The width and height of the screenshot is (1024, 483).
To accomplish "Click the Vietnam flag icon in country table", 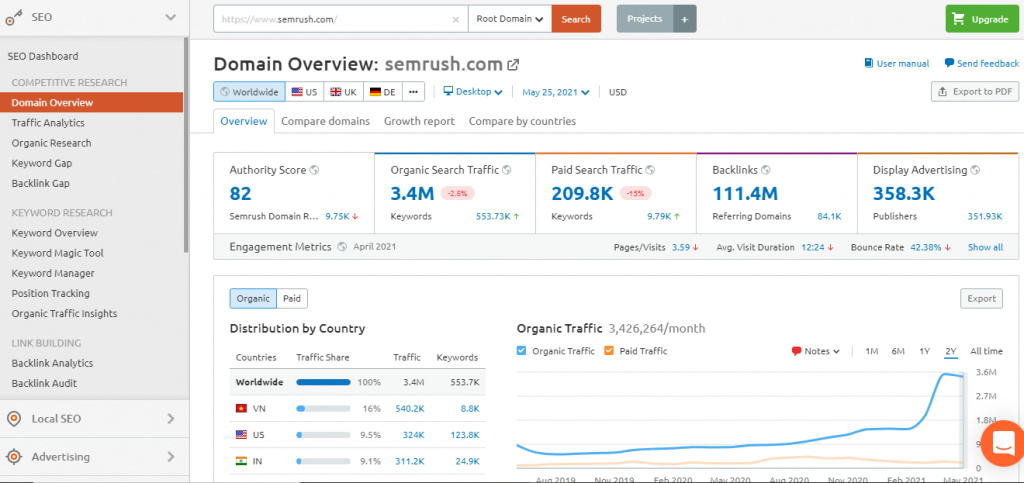I will pos(241,409).
